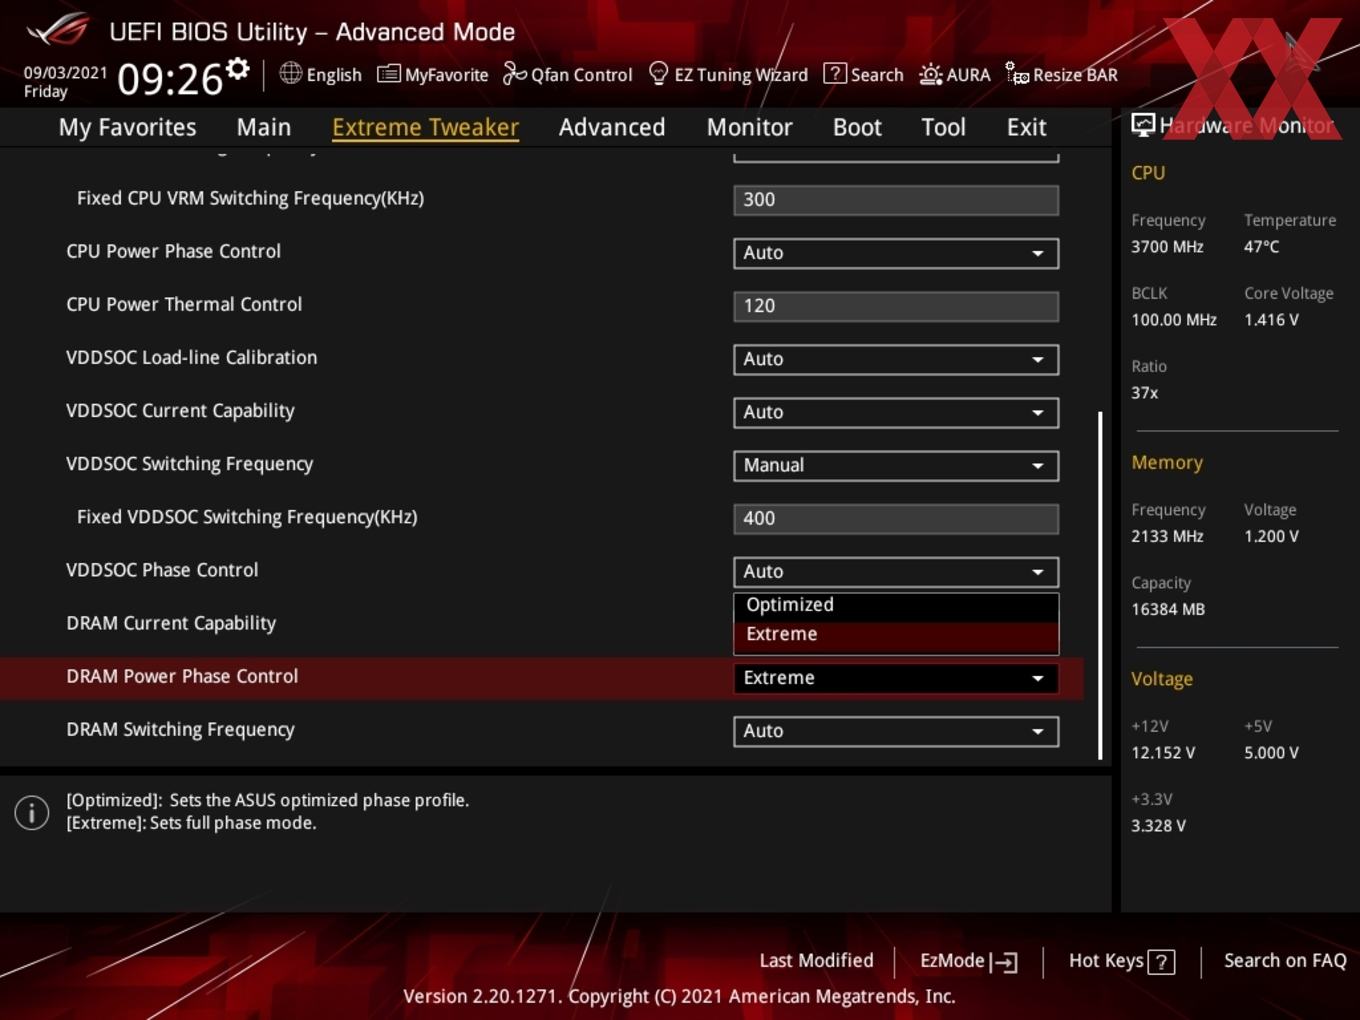Switch to EzMode
1360x1020 pixels.
click(x=968, y=961)
